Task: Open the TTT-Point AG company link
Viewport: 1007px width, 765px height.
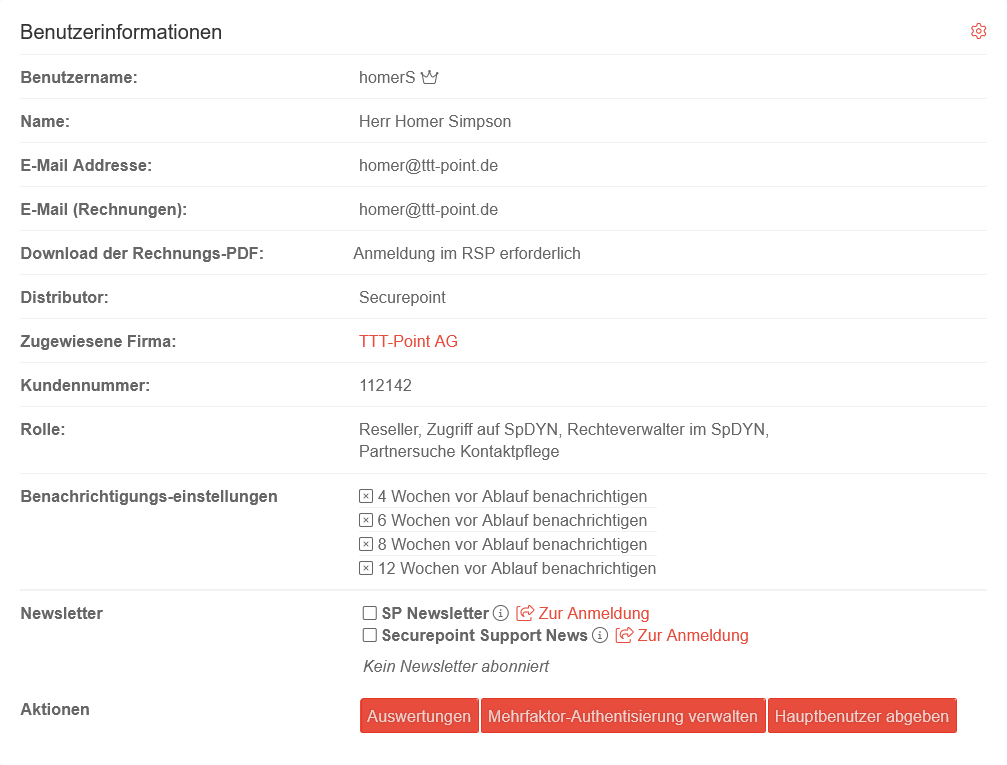Action: pyautogui.click(x=408, y=341)
